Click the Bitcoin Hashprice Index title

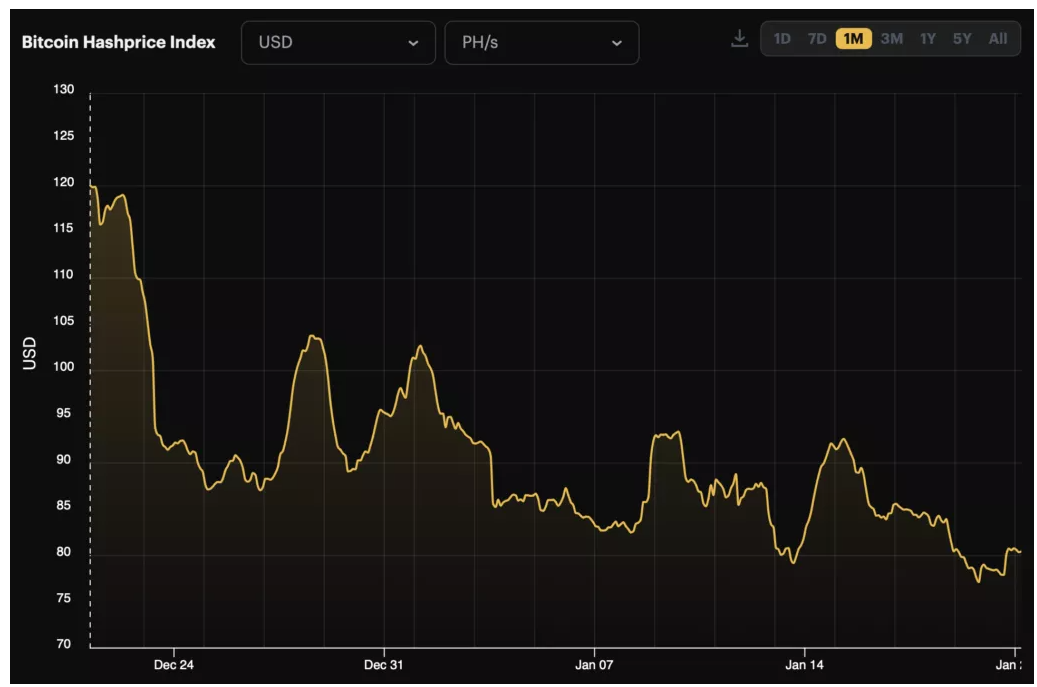[x=119, y=43]
